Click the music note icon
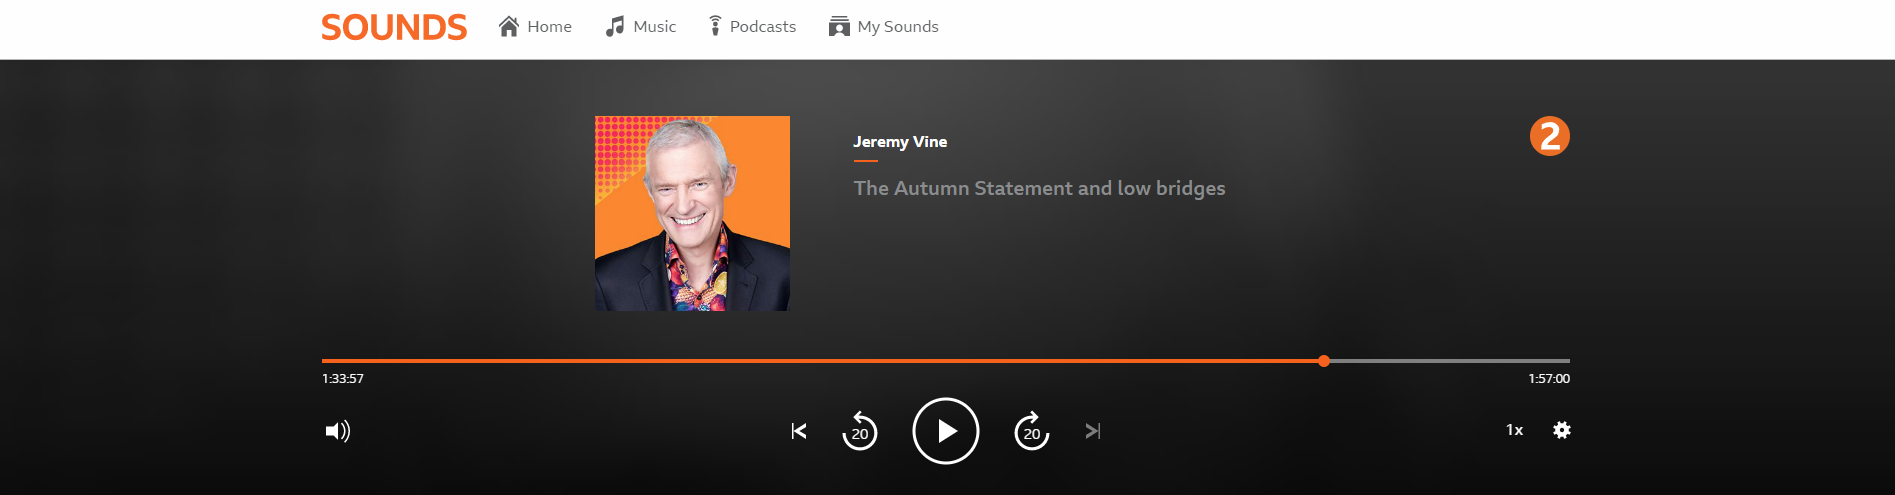 pos(615,26)
